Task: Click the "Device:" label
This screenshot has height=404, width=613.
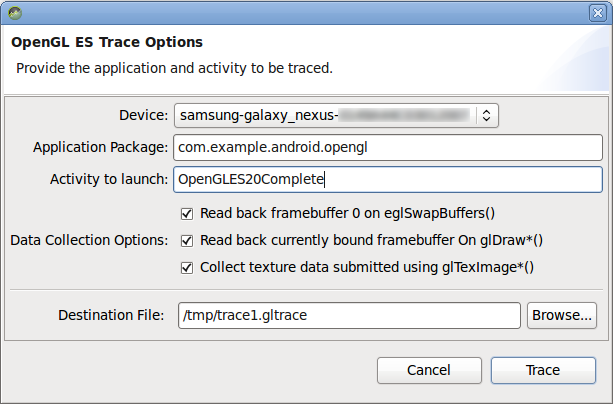Action: pyautogui.click(x=144, y=115)
